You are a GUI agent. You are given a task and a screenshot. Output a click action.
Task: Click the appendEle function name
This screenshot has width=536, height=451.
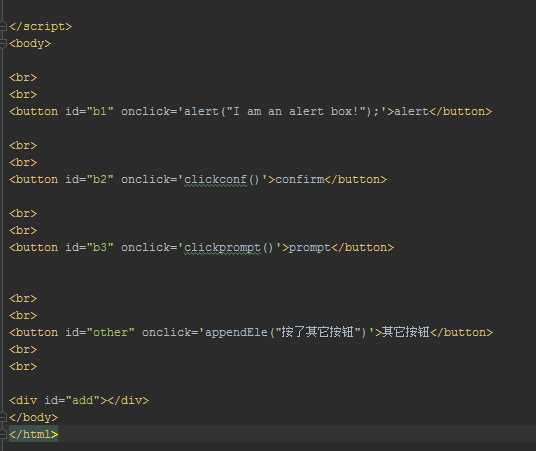tap(236, 332)
